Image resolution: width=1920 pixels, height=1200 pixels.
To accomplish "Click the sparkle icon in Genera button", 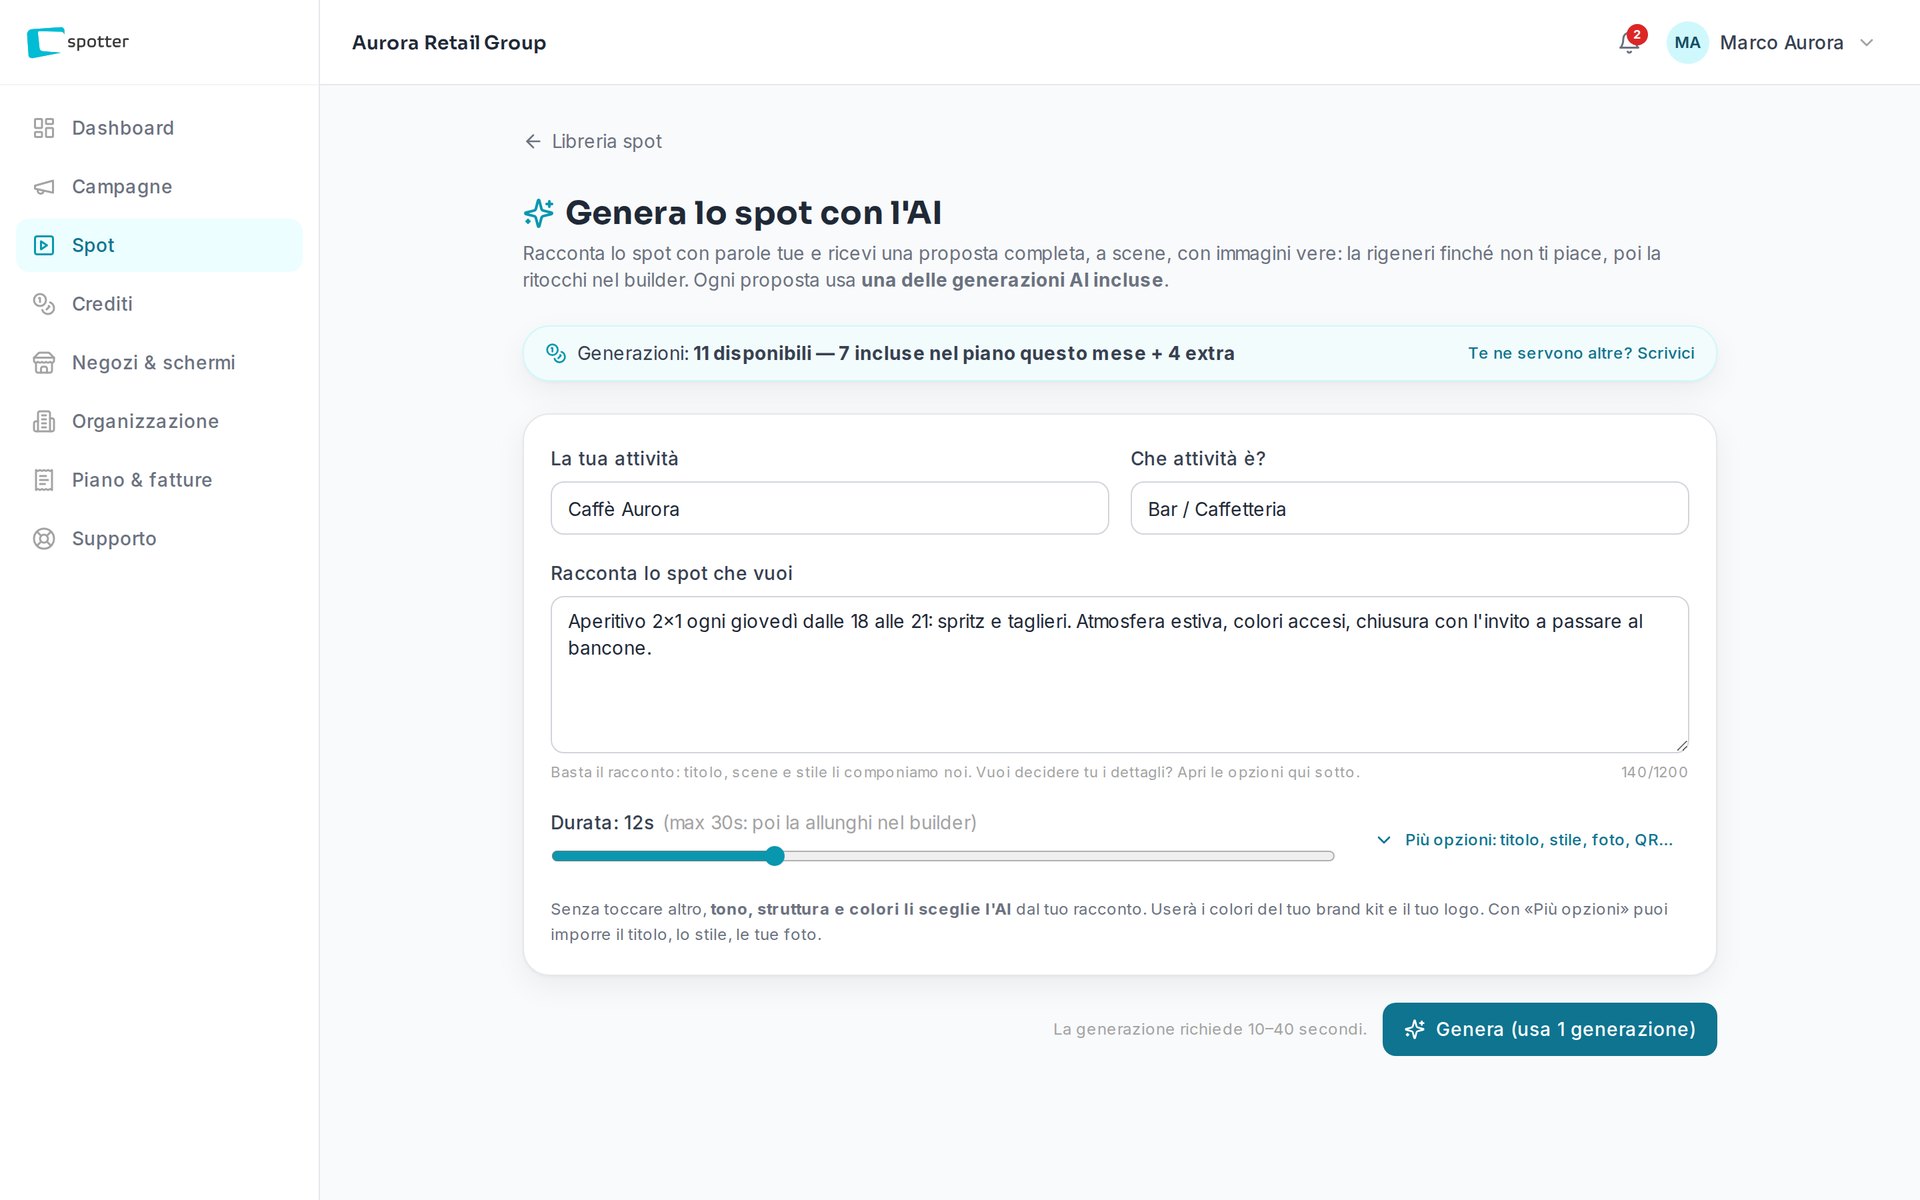I will [x=1414, y=1029].
